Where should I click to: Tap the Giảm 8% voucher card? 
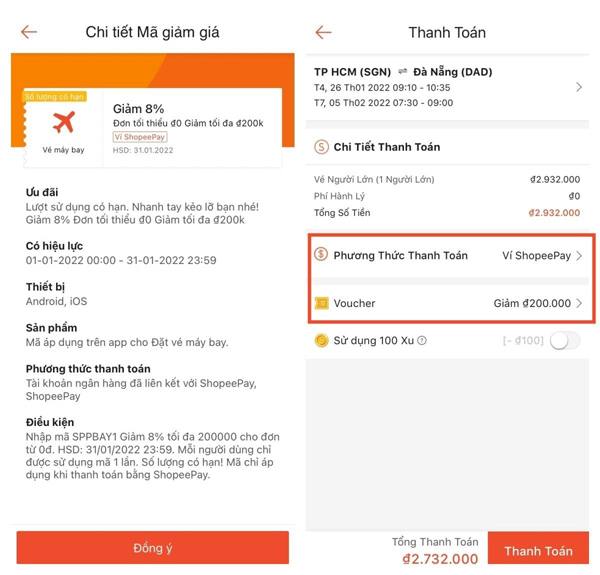153,128
